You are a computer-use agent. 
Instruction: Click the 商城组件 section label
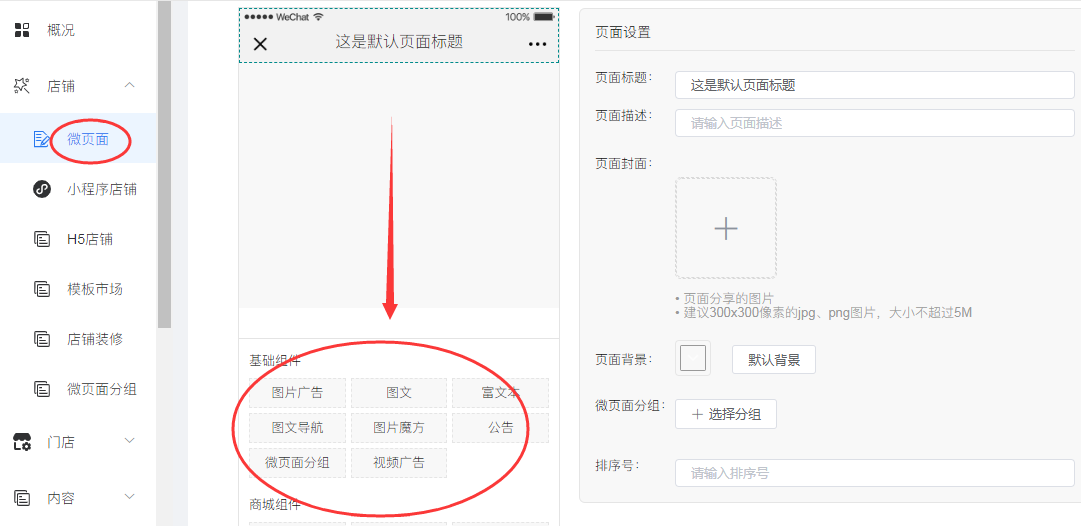[x=275, y=504]
